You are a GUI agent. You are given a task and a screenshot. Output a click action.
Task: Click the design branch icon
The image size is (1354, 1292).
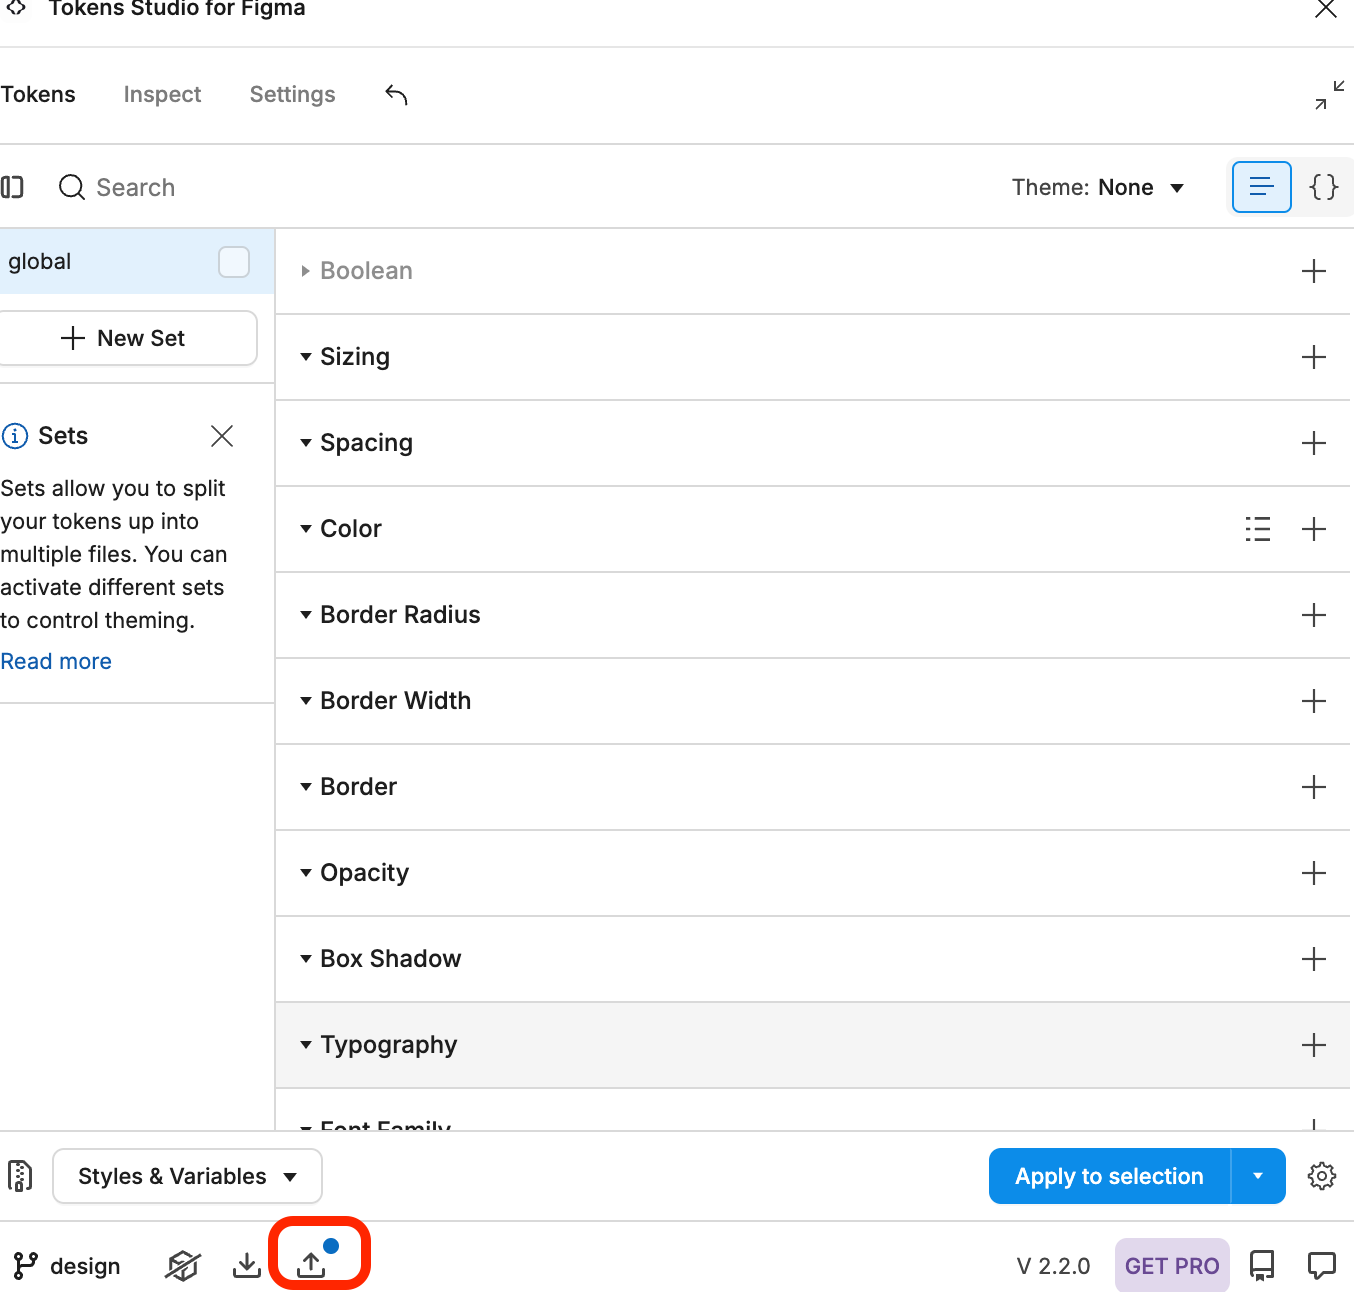pyautogui.click(x=25, y=1266)
